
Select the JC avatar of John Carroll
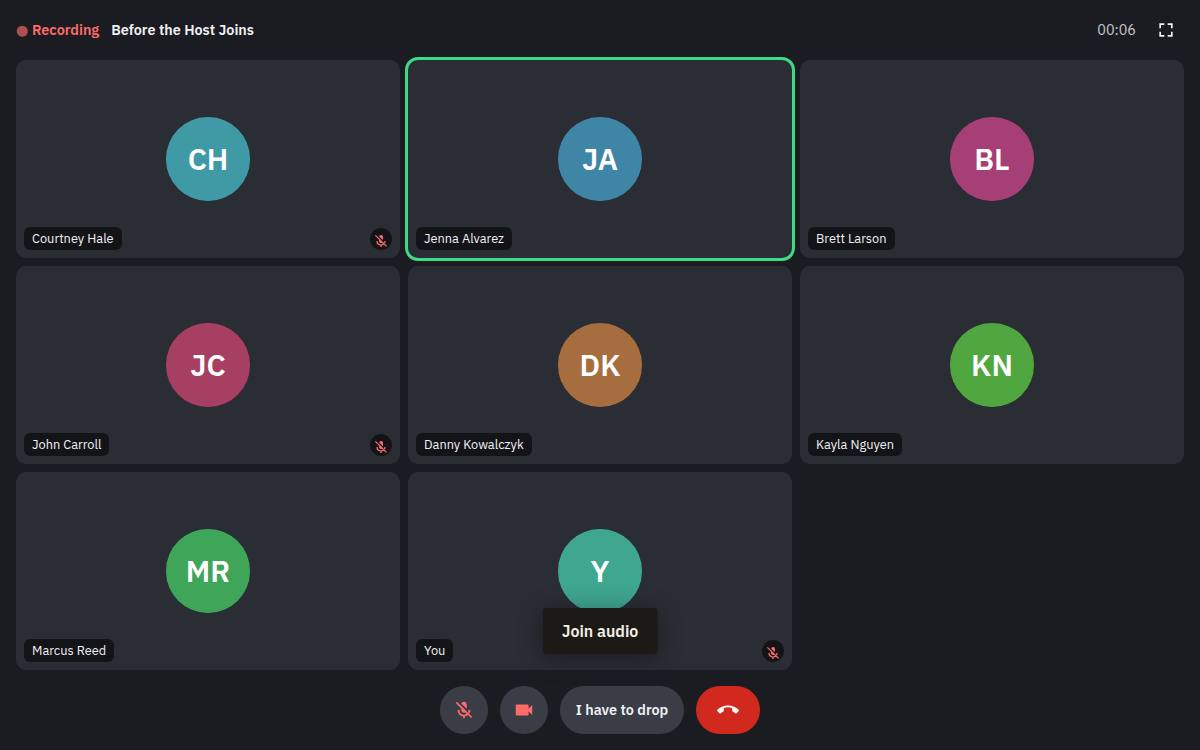[208, 365]
